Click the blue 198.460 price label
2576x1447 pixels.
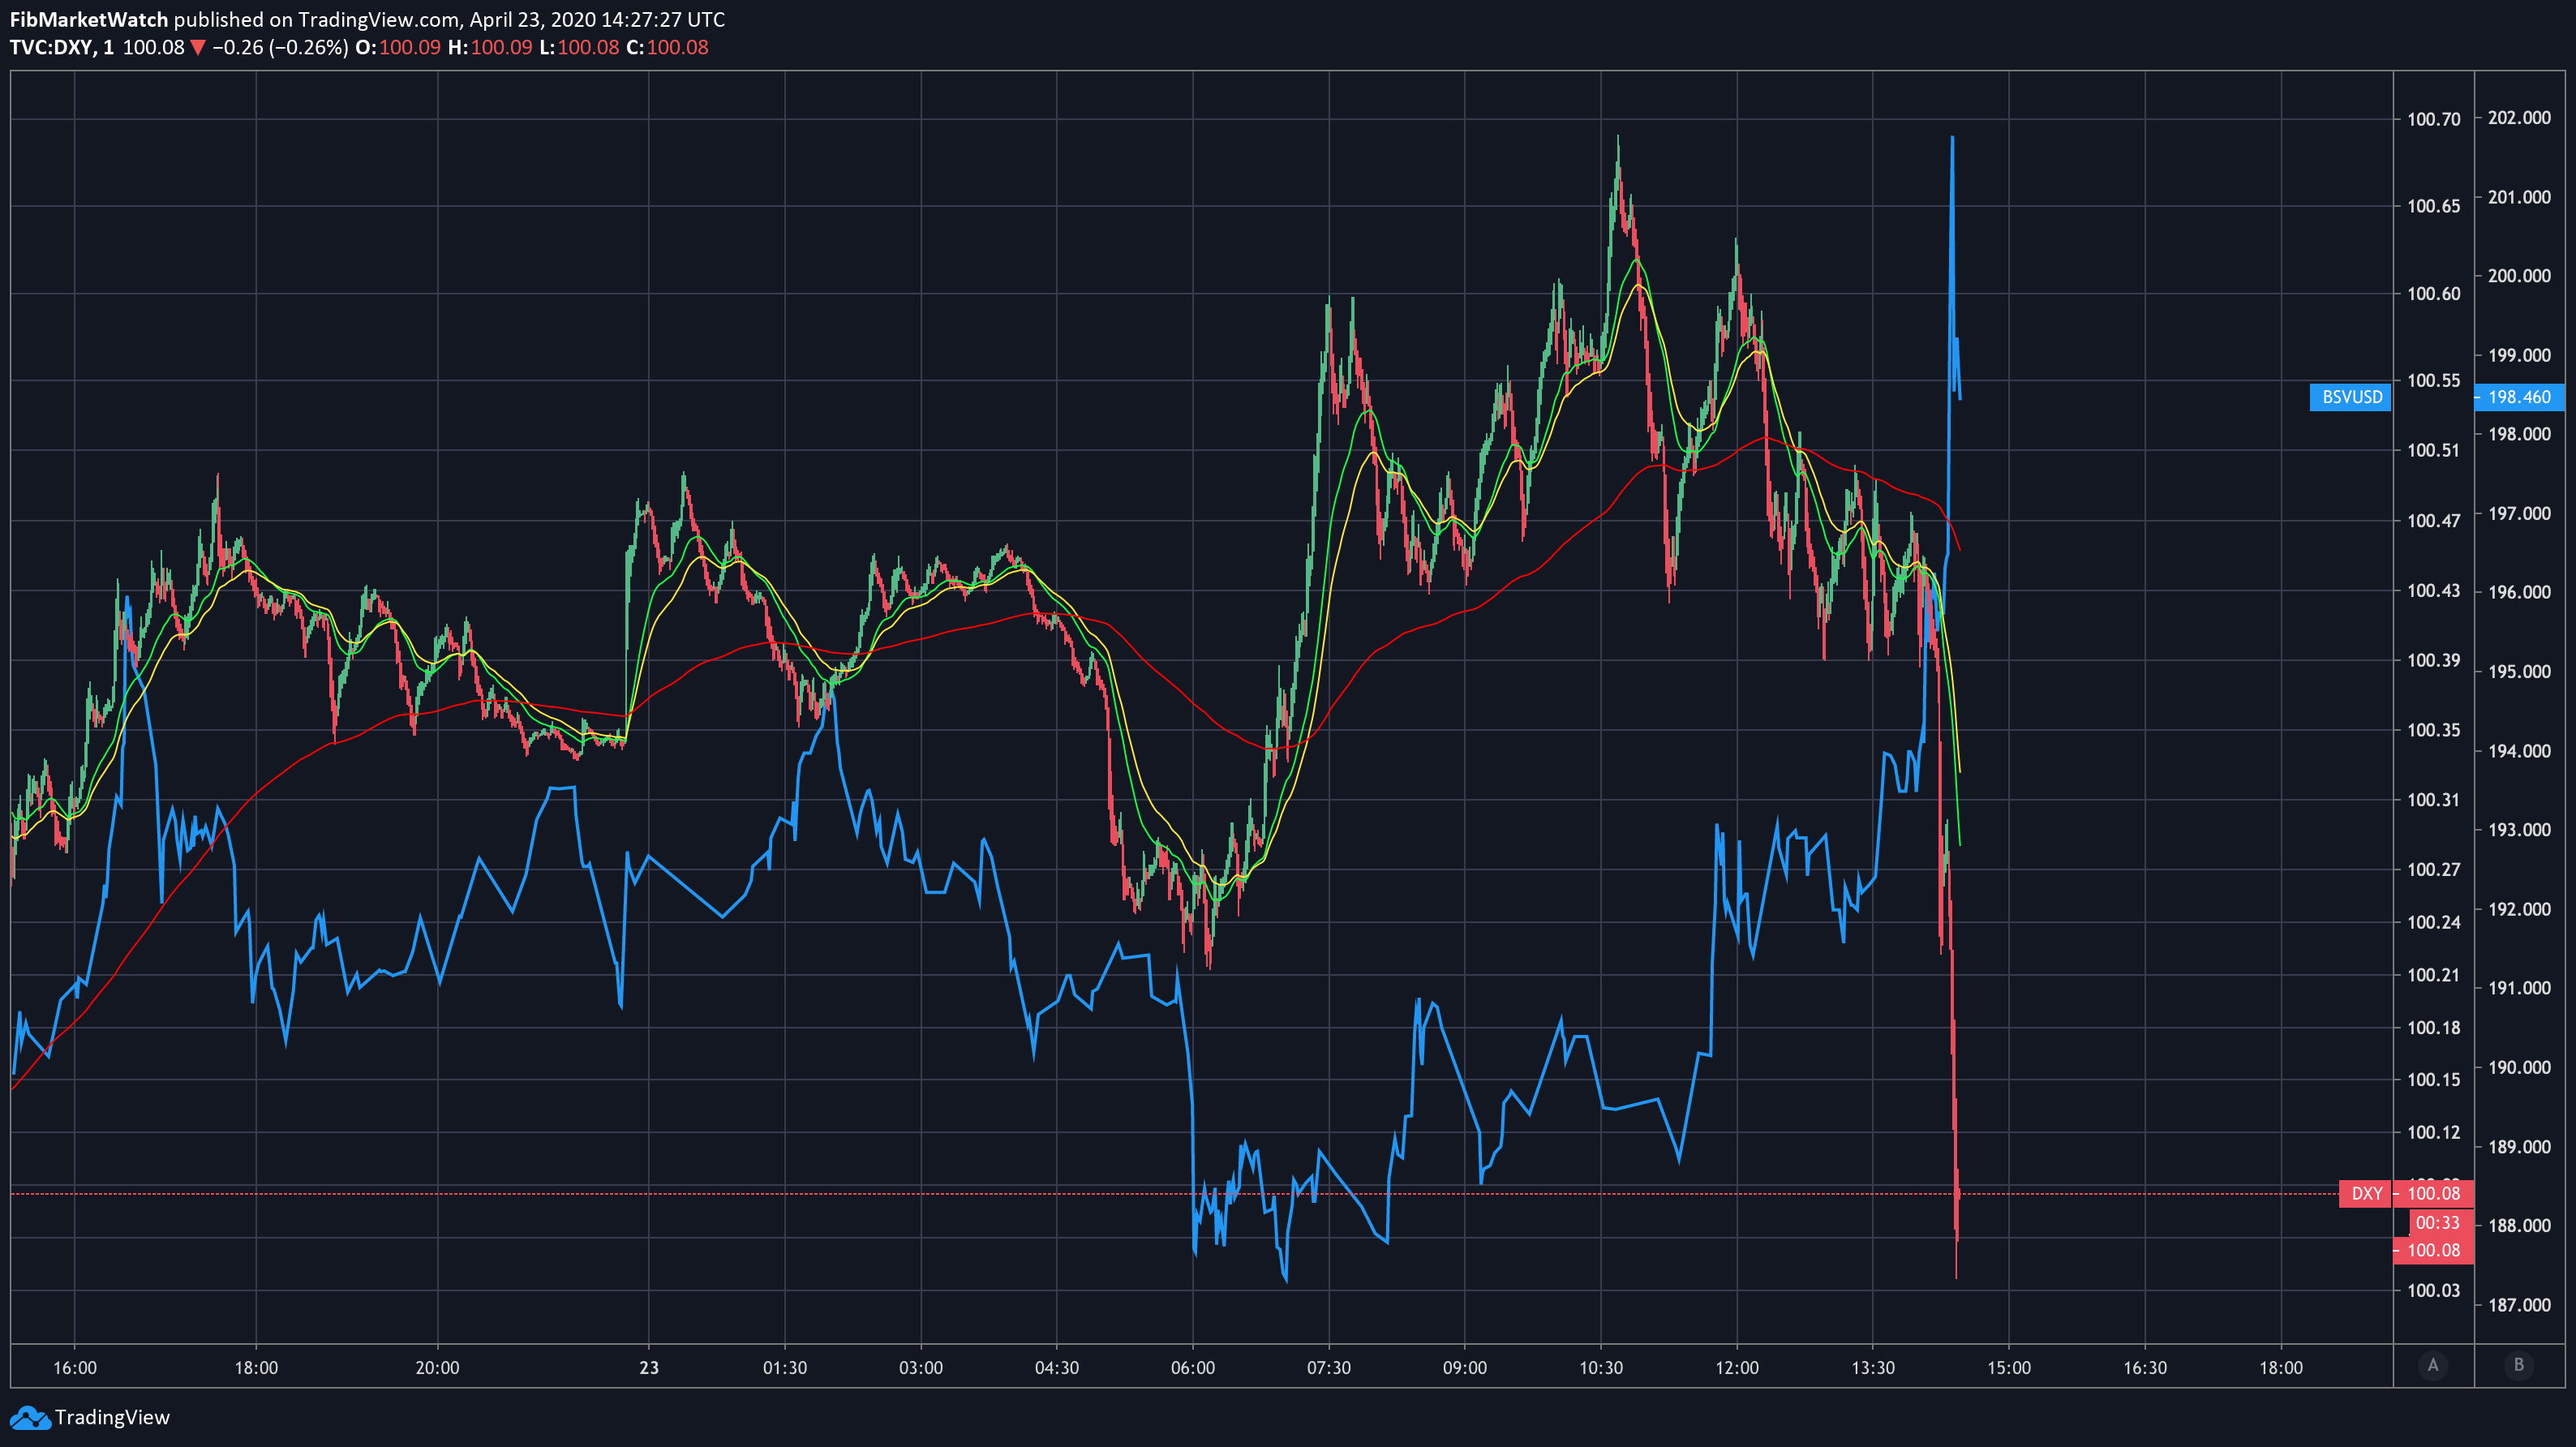click(x=2519, y=397)
